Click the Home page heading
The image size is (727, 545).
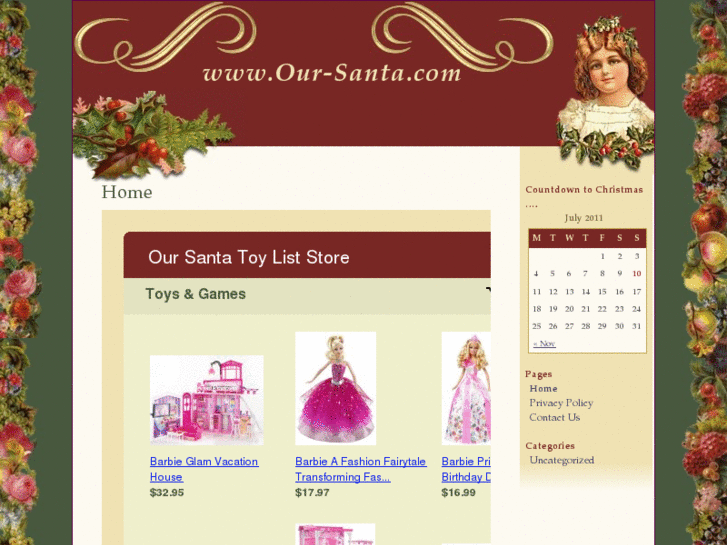(127, 192)
